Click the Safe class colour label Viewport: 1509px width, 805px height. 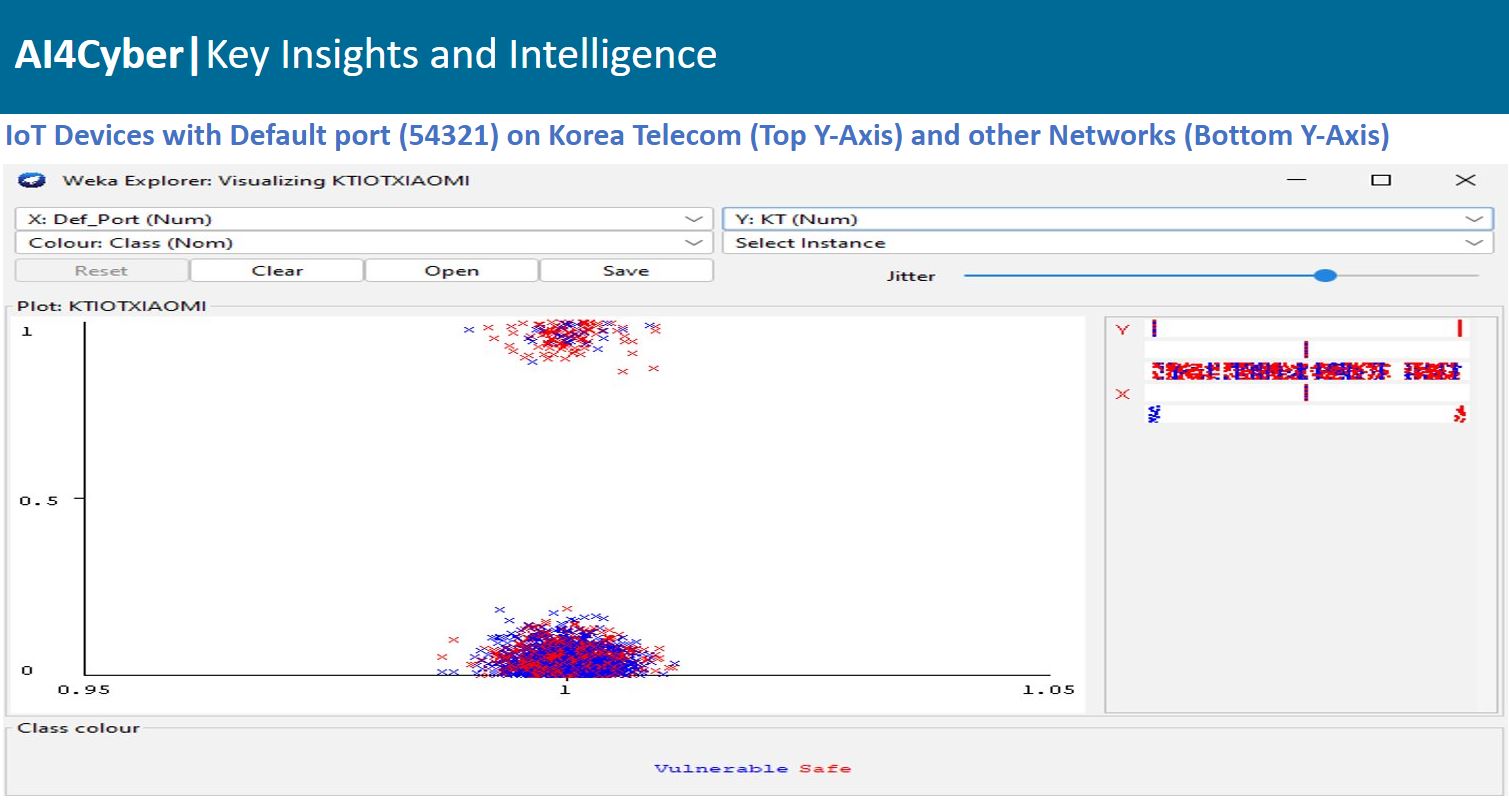click(x=825, y=769)
